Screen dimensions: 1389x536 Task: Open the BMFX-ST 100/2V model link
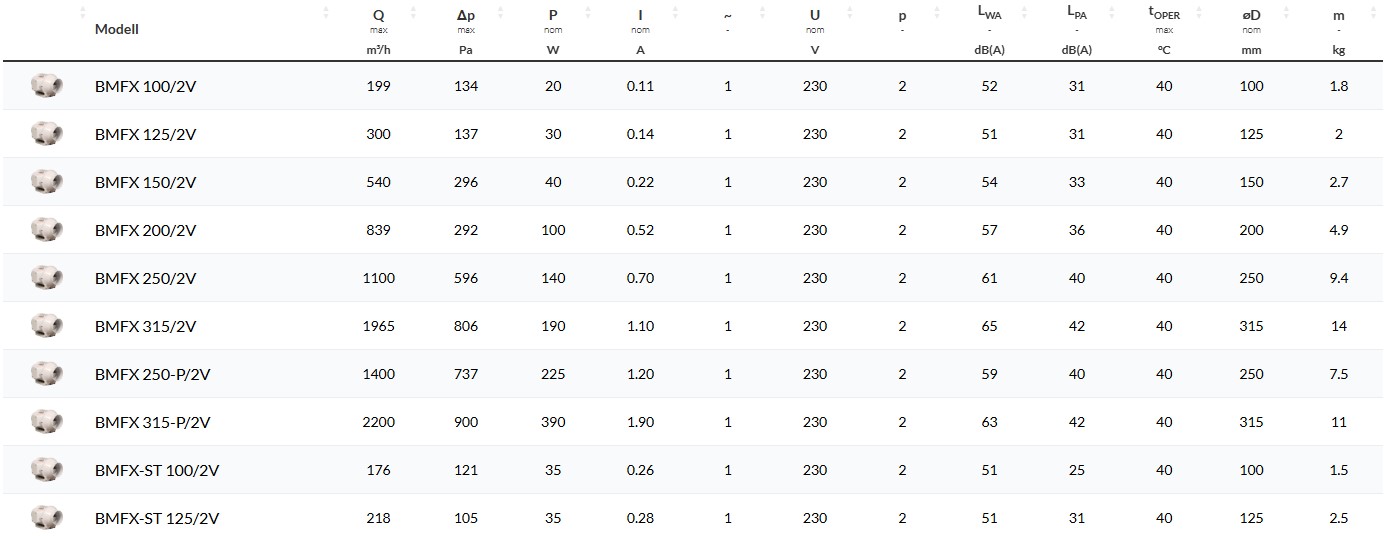[x=156, y=470]
